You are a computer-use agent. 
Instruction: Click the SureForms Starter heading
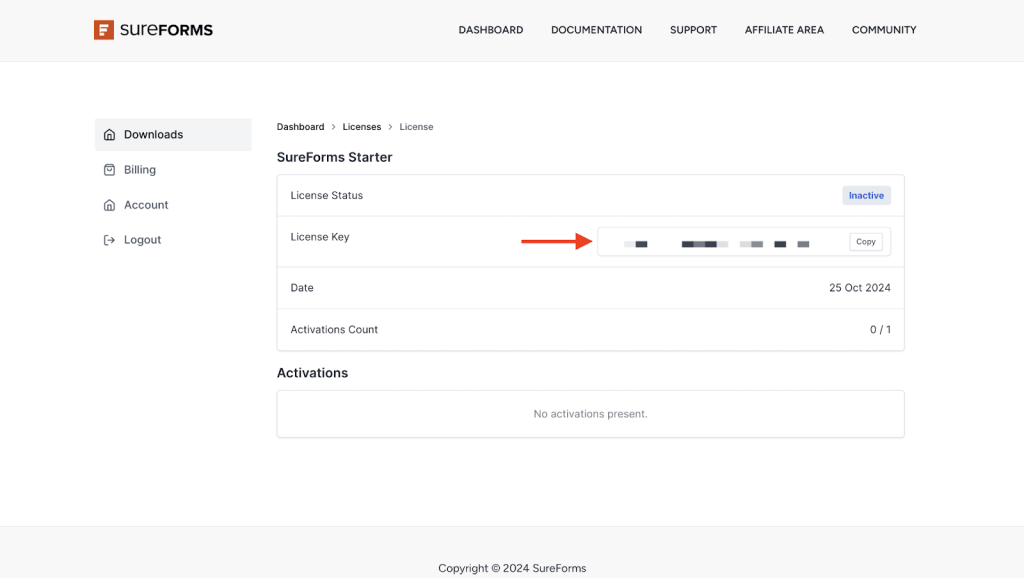click(x=334, y=157)
